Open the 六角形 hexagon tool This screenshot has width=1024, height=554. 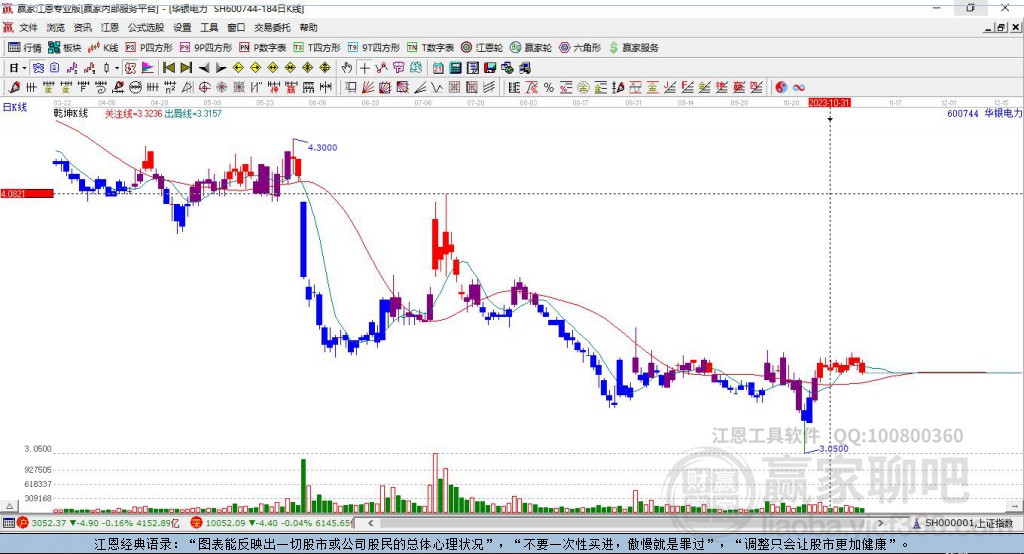click(580, 48)
